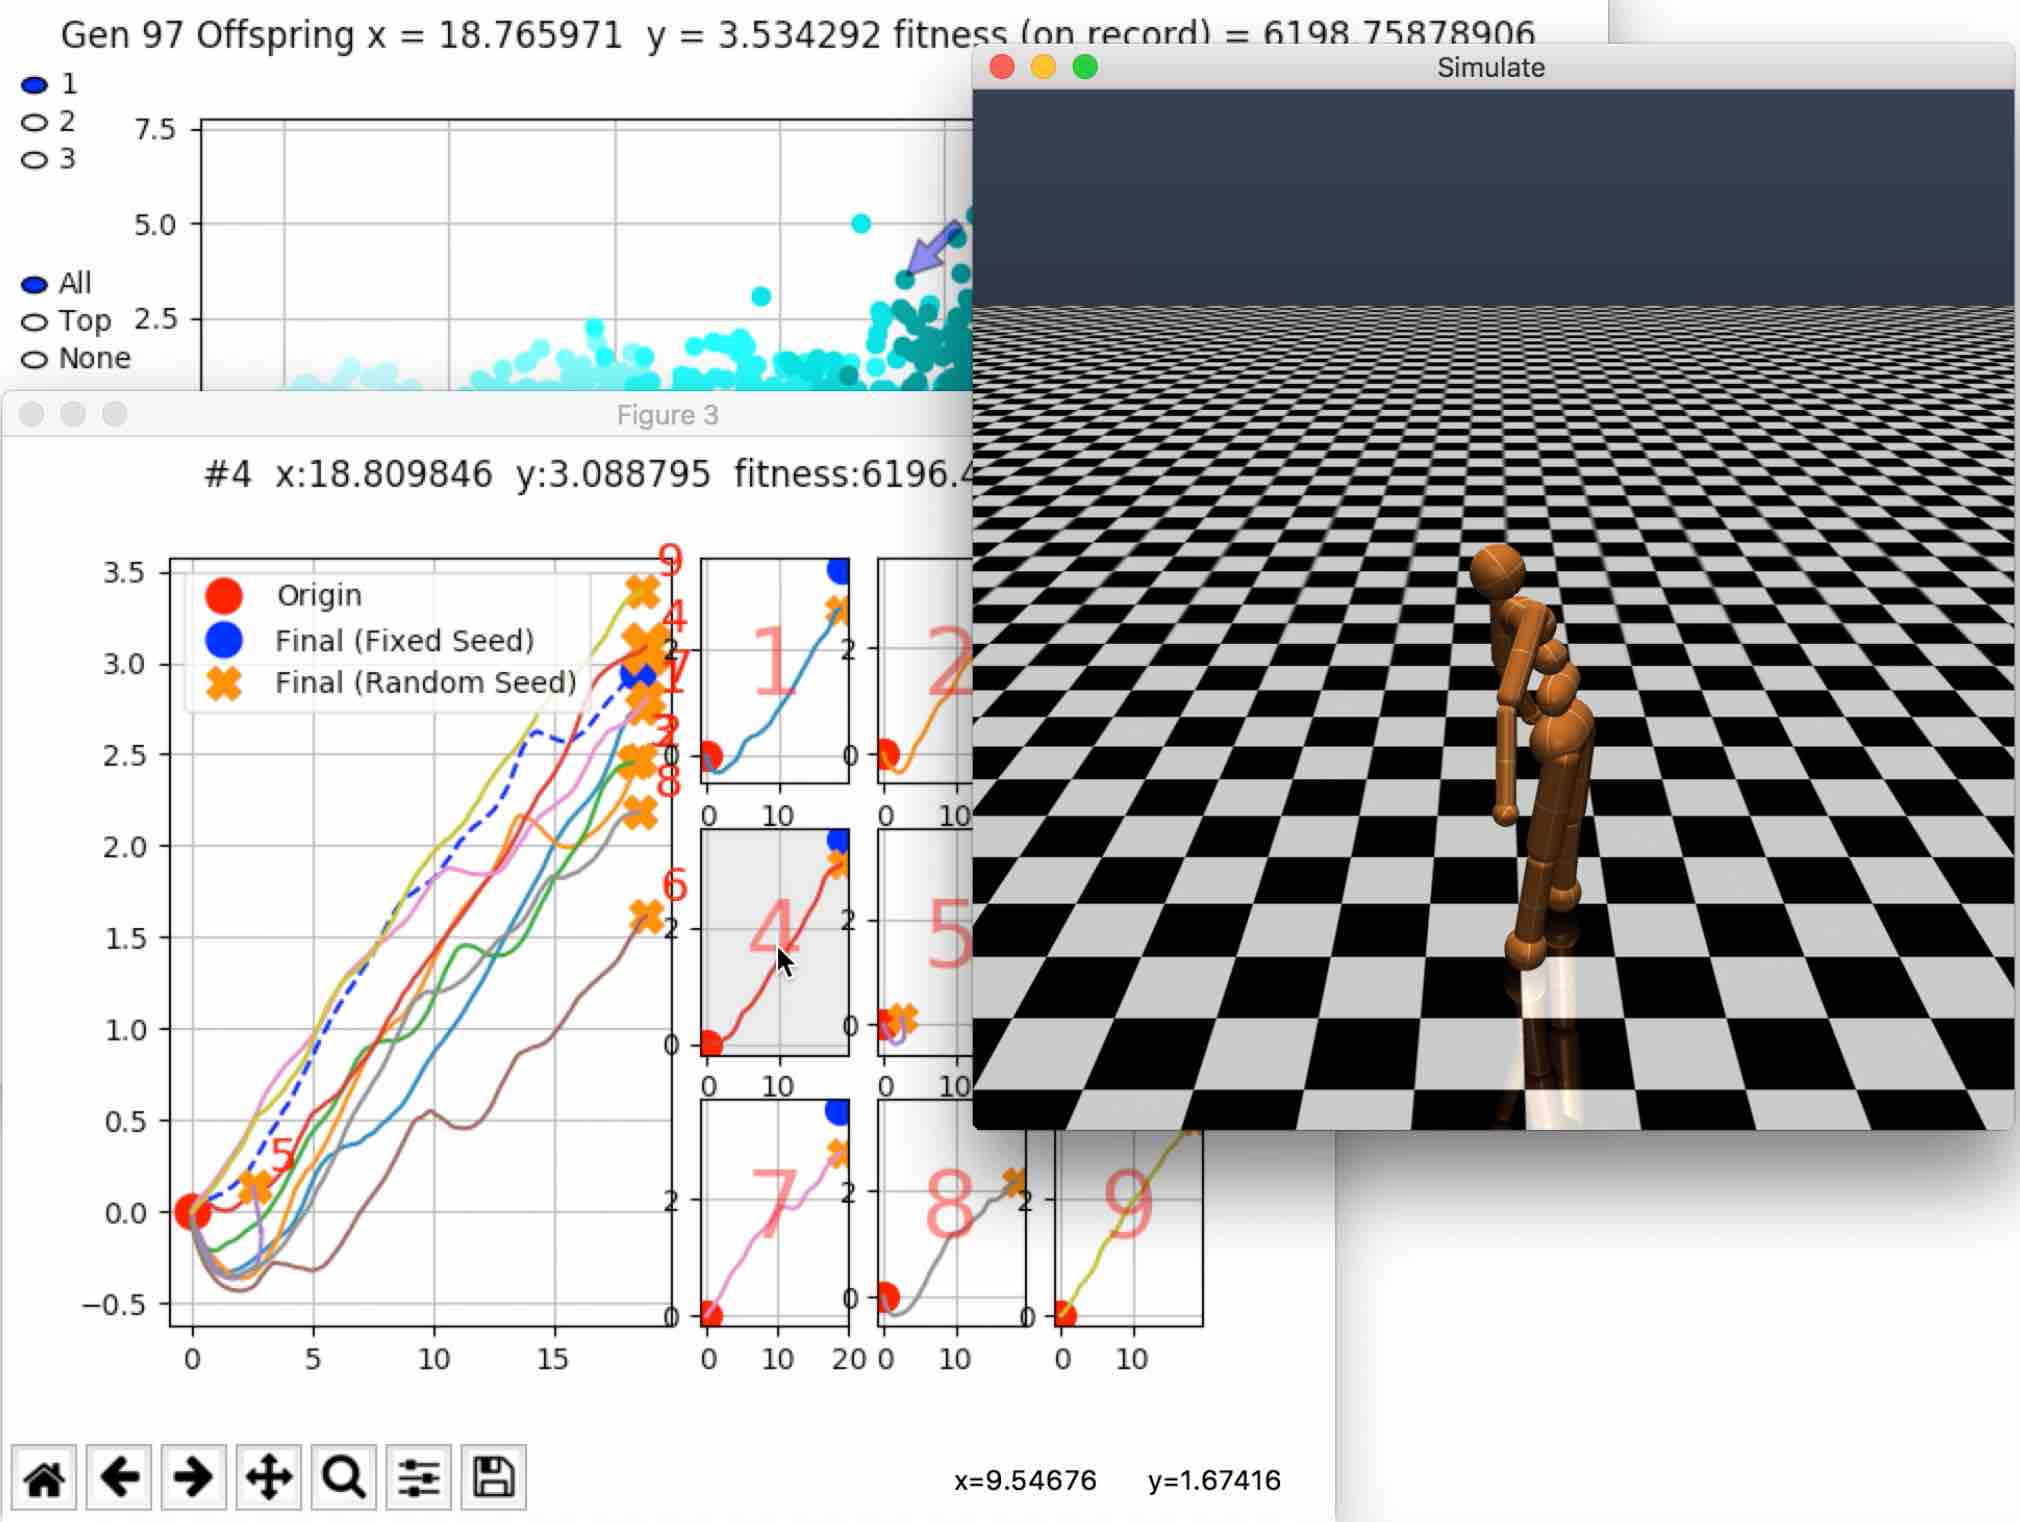
Task: Choose the None radio button
Action: click(35, 360)
